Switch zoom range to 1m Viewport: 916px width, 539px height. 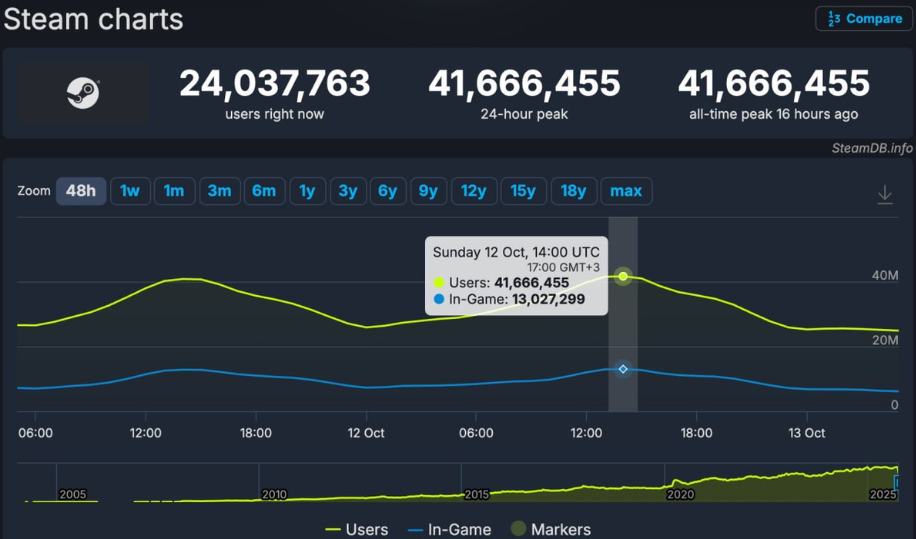(174, 191)
